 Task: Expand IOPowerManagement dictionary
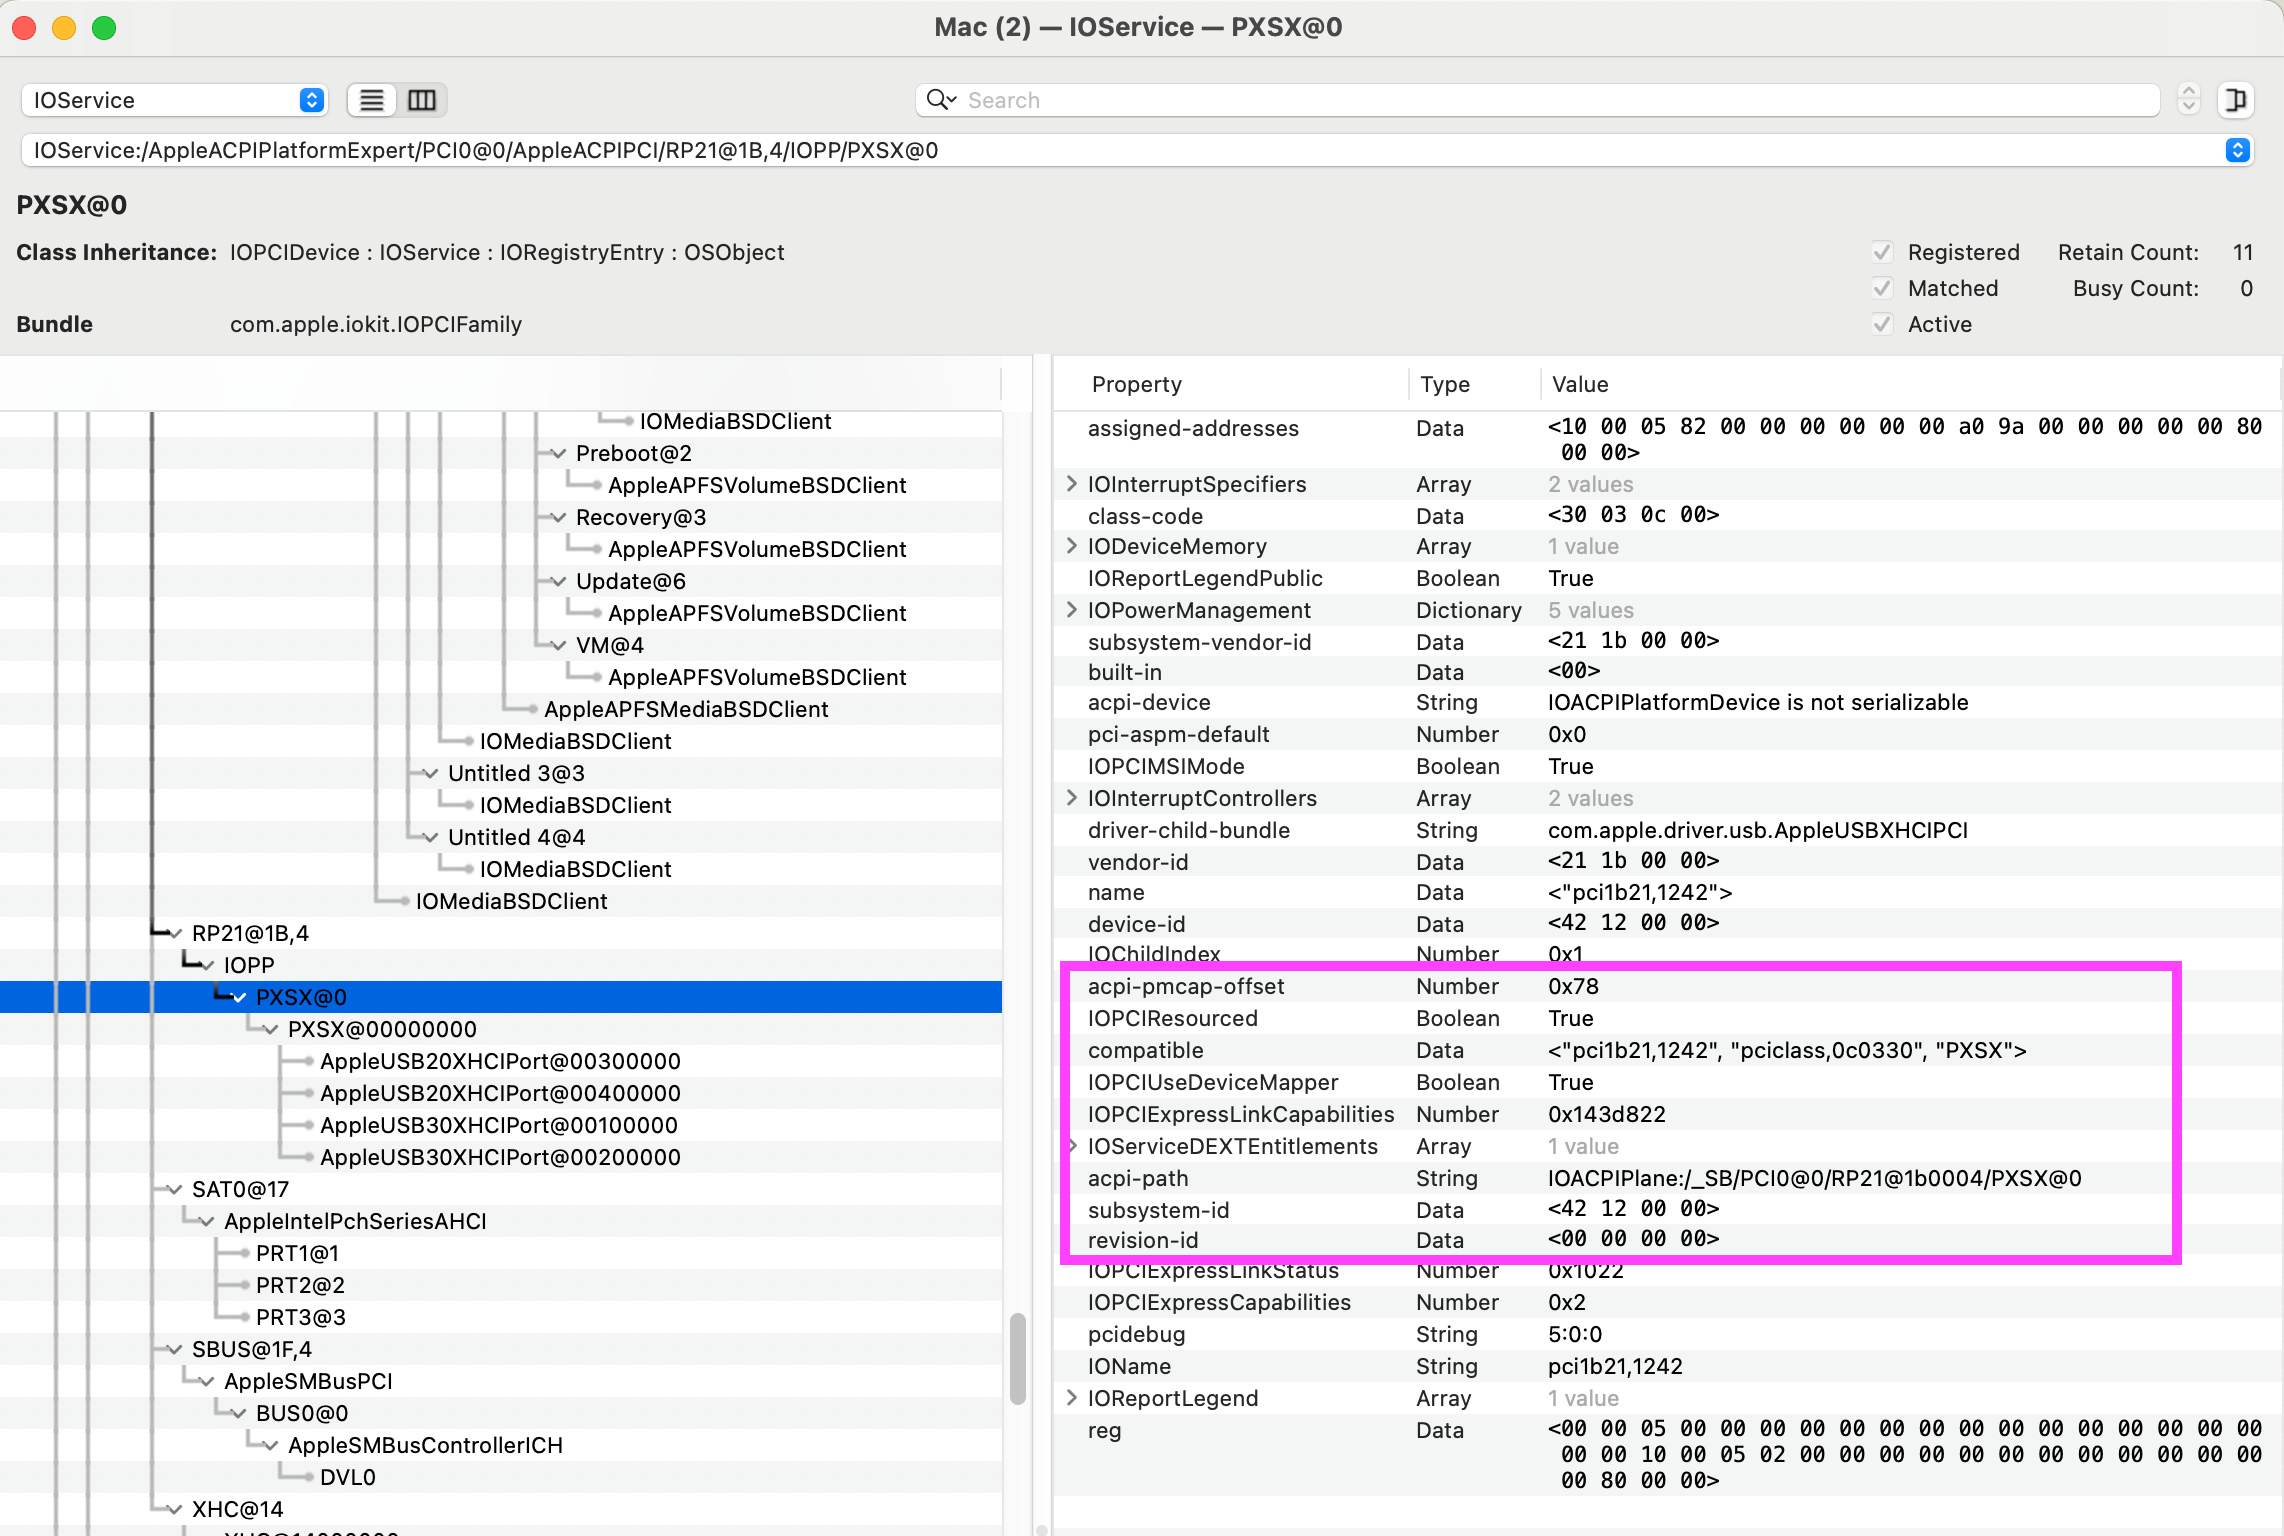(x=1071, y=610)
